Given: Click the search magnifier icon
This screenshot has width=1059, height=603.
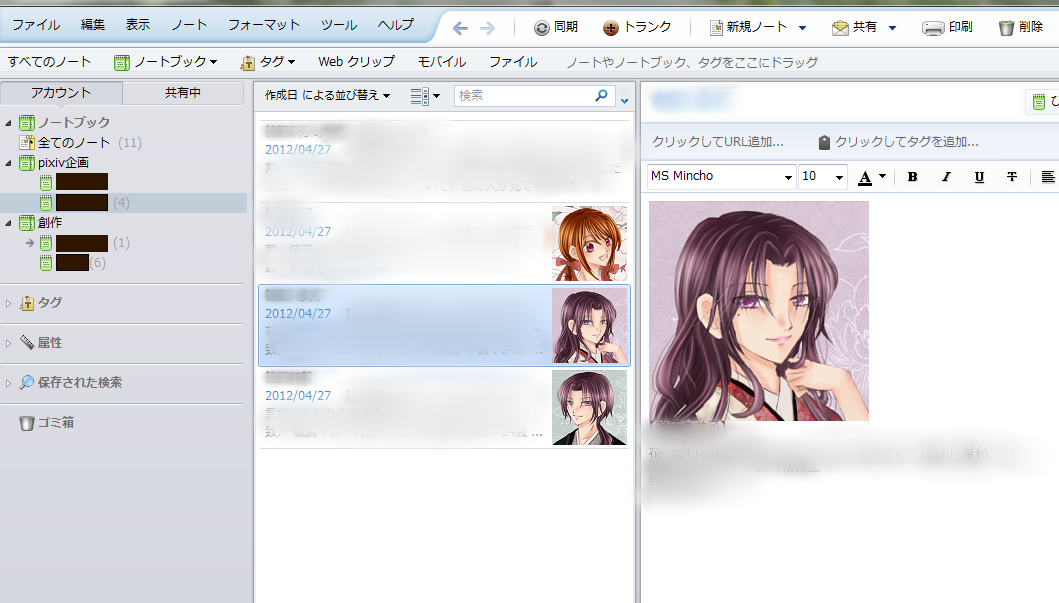Looking at the screenshot, I should pyautogui.click(x=601, y=96).
